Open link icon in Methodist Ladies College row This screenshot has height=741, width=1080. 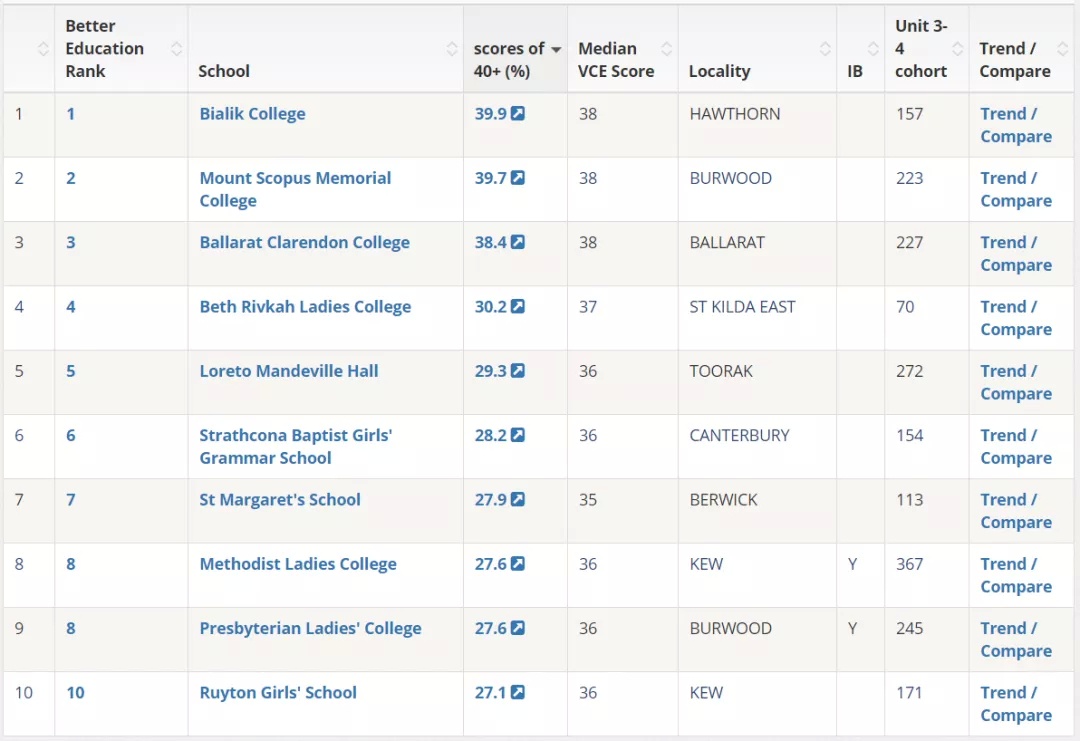517,563
